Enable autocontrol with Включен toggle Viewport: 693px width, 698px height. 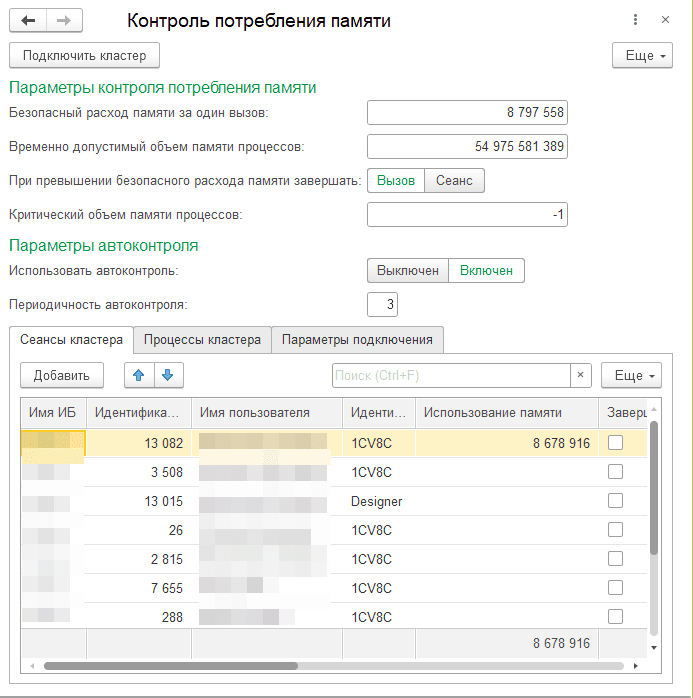pyautogui.click(x=486, y=271)
